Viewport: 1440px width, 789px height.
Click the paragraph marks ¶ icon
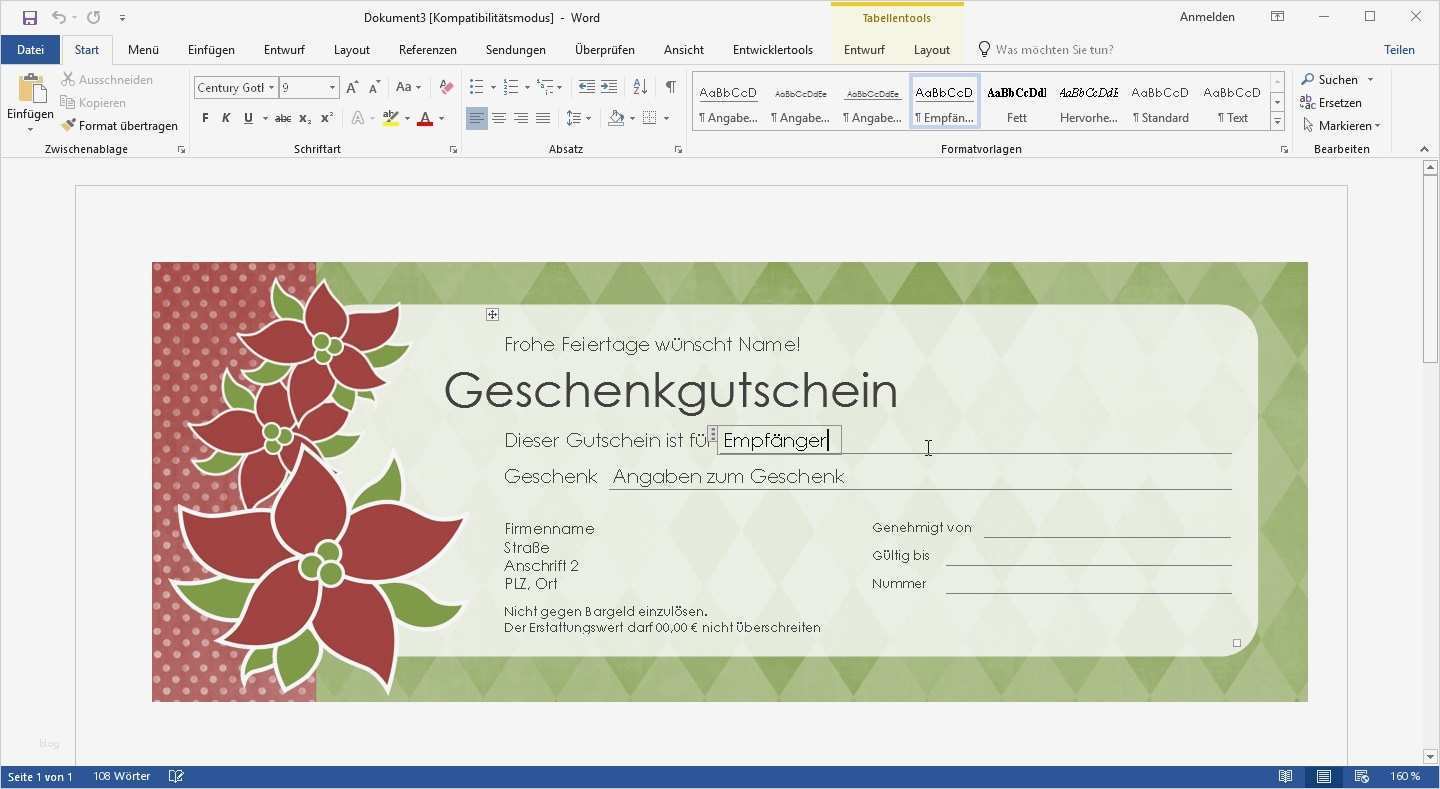tap(671, 87)
